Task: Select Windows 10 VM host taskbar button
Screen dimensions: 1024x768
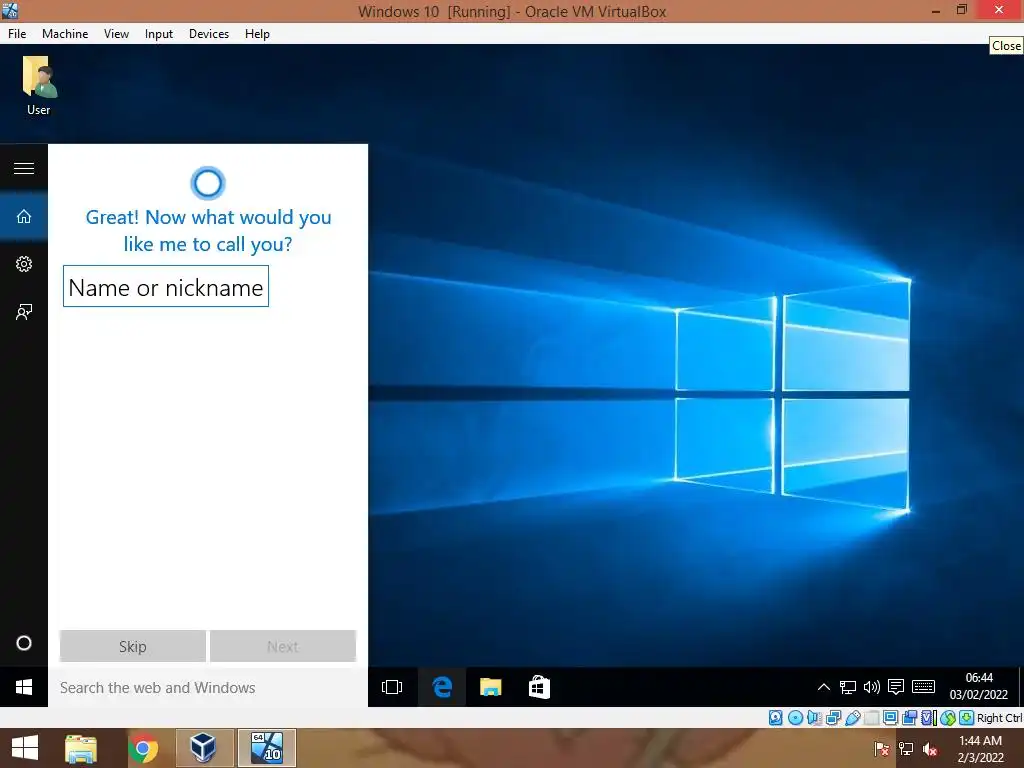Action: [266, 748]
